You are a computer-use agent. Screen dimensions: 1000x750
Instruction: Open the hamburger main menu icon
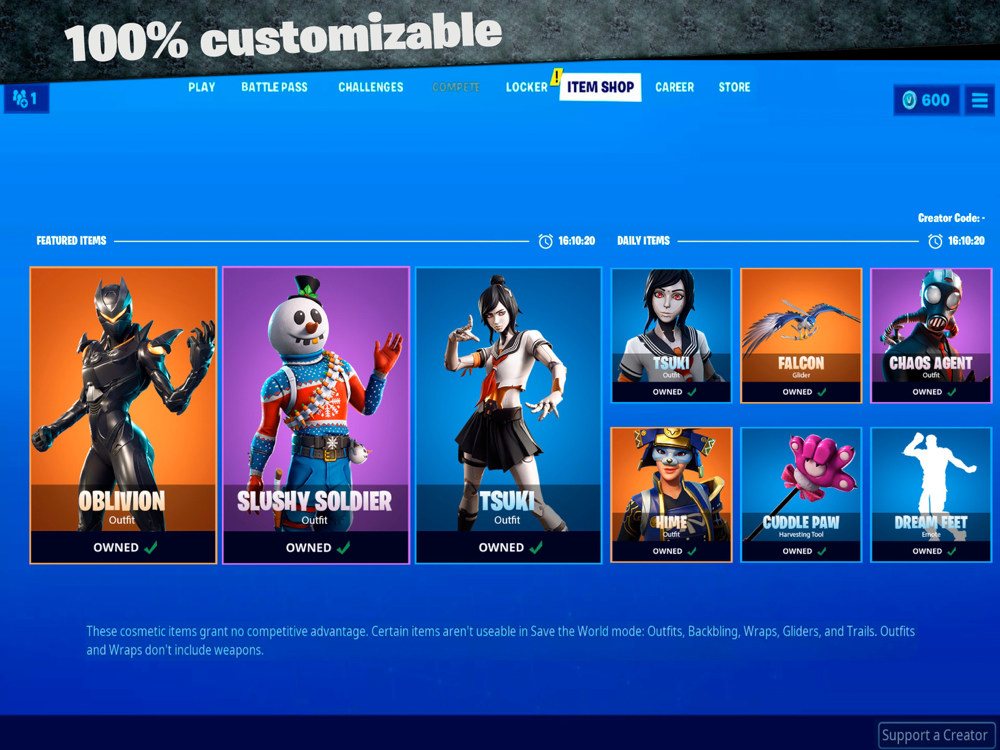click(x=980, y=100)
